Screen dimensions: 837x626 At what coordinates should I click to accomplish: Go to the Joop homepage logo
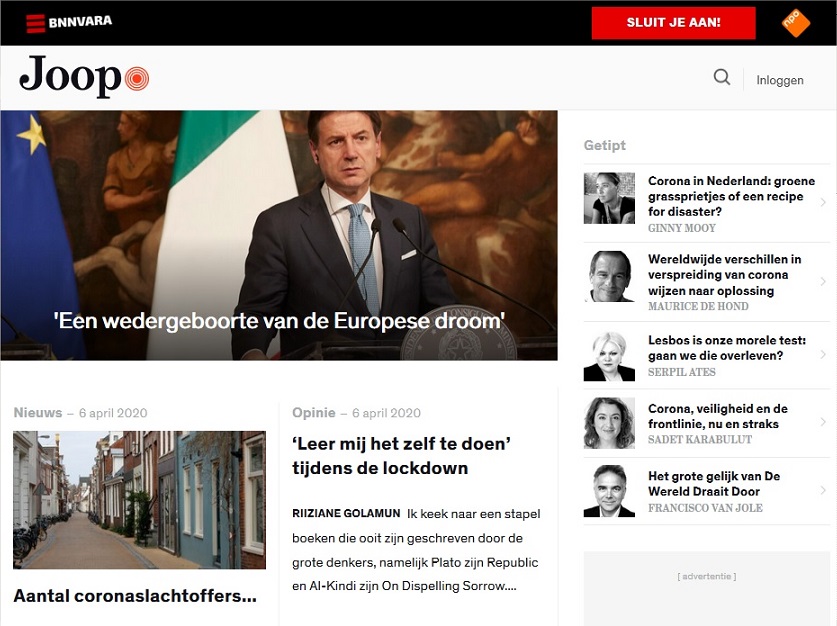click(84, 76)
